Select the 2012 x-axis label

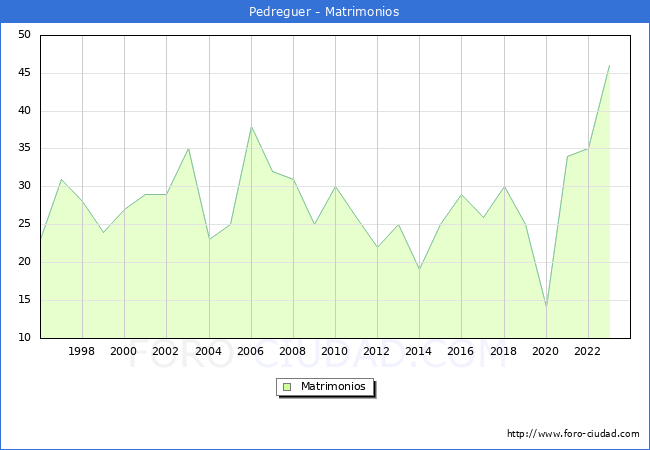pyautogui.click(x=376, y=351)
